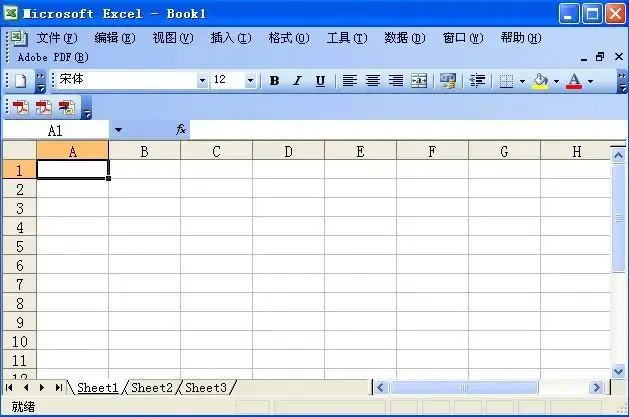Click the Name Box showing A1
Screen dimensions: 629x417
tap(55, 131)
